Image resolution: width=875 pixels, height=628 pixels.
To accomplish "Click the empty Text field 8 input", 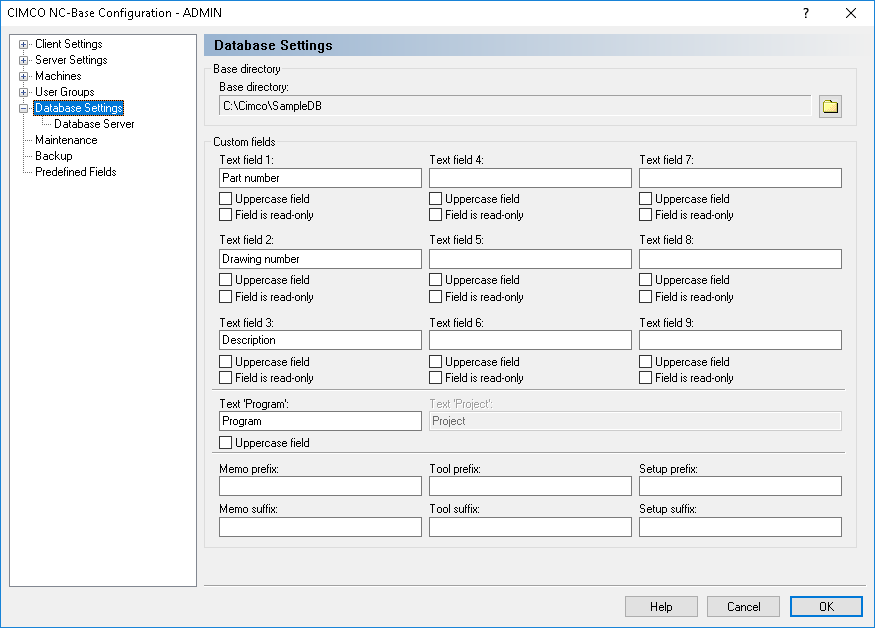I will (740, 259).
